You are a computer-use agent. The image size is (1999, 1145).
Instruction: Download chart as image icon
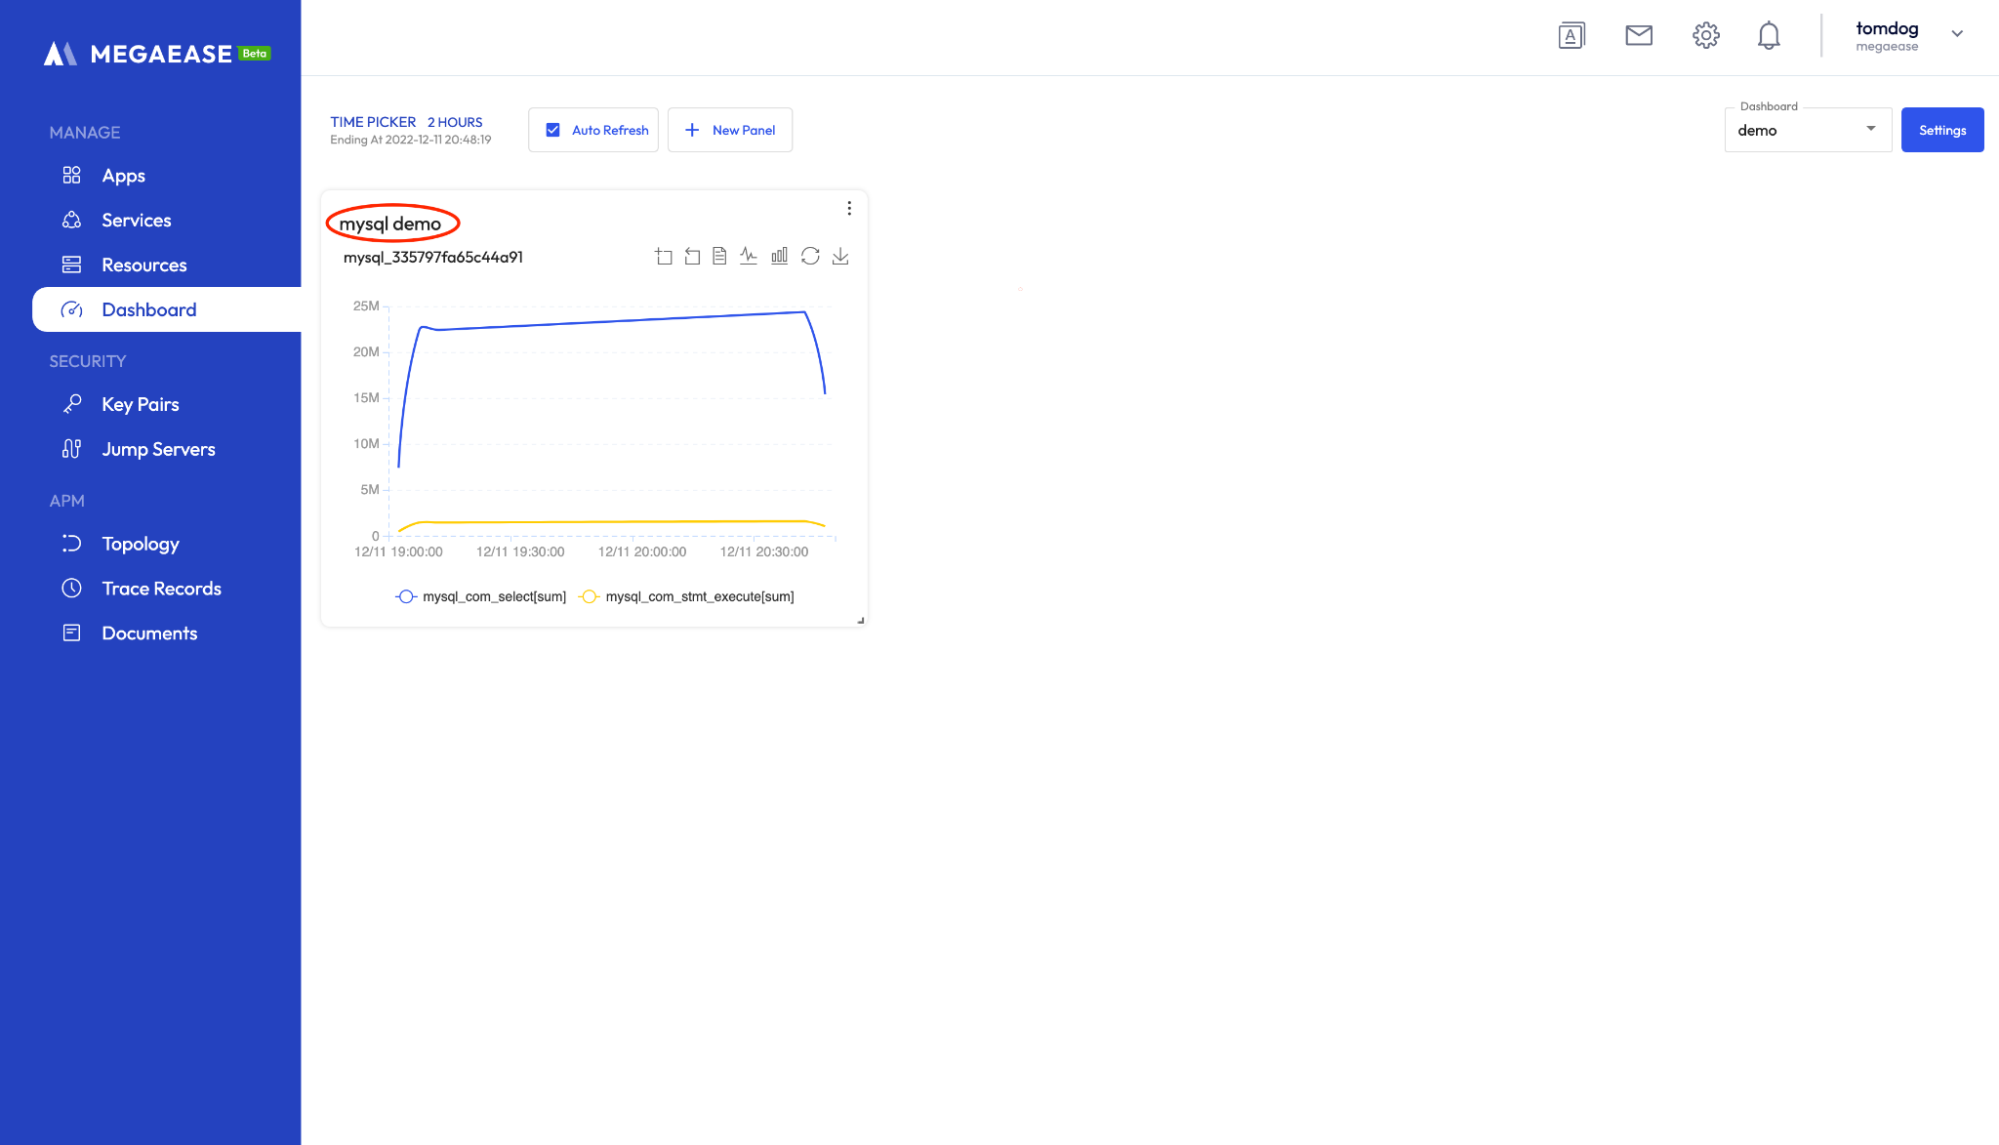(x=840, y=257)
